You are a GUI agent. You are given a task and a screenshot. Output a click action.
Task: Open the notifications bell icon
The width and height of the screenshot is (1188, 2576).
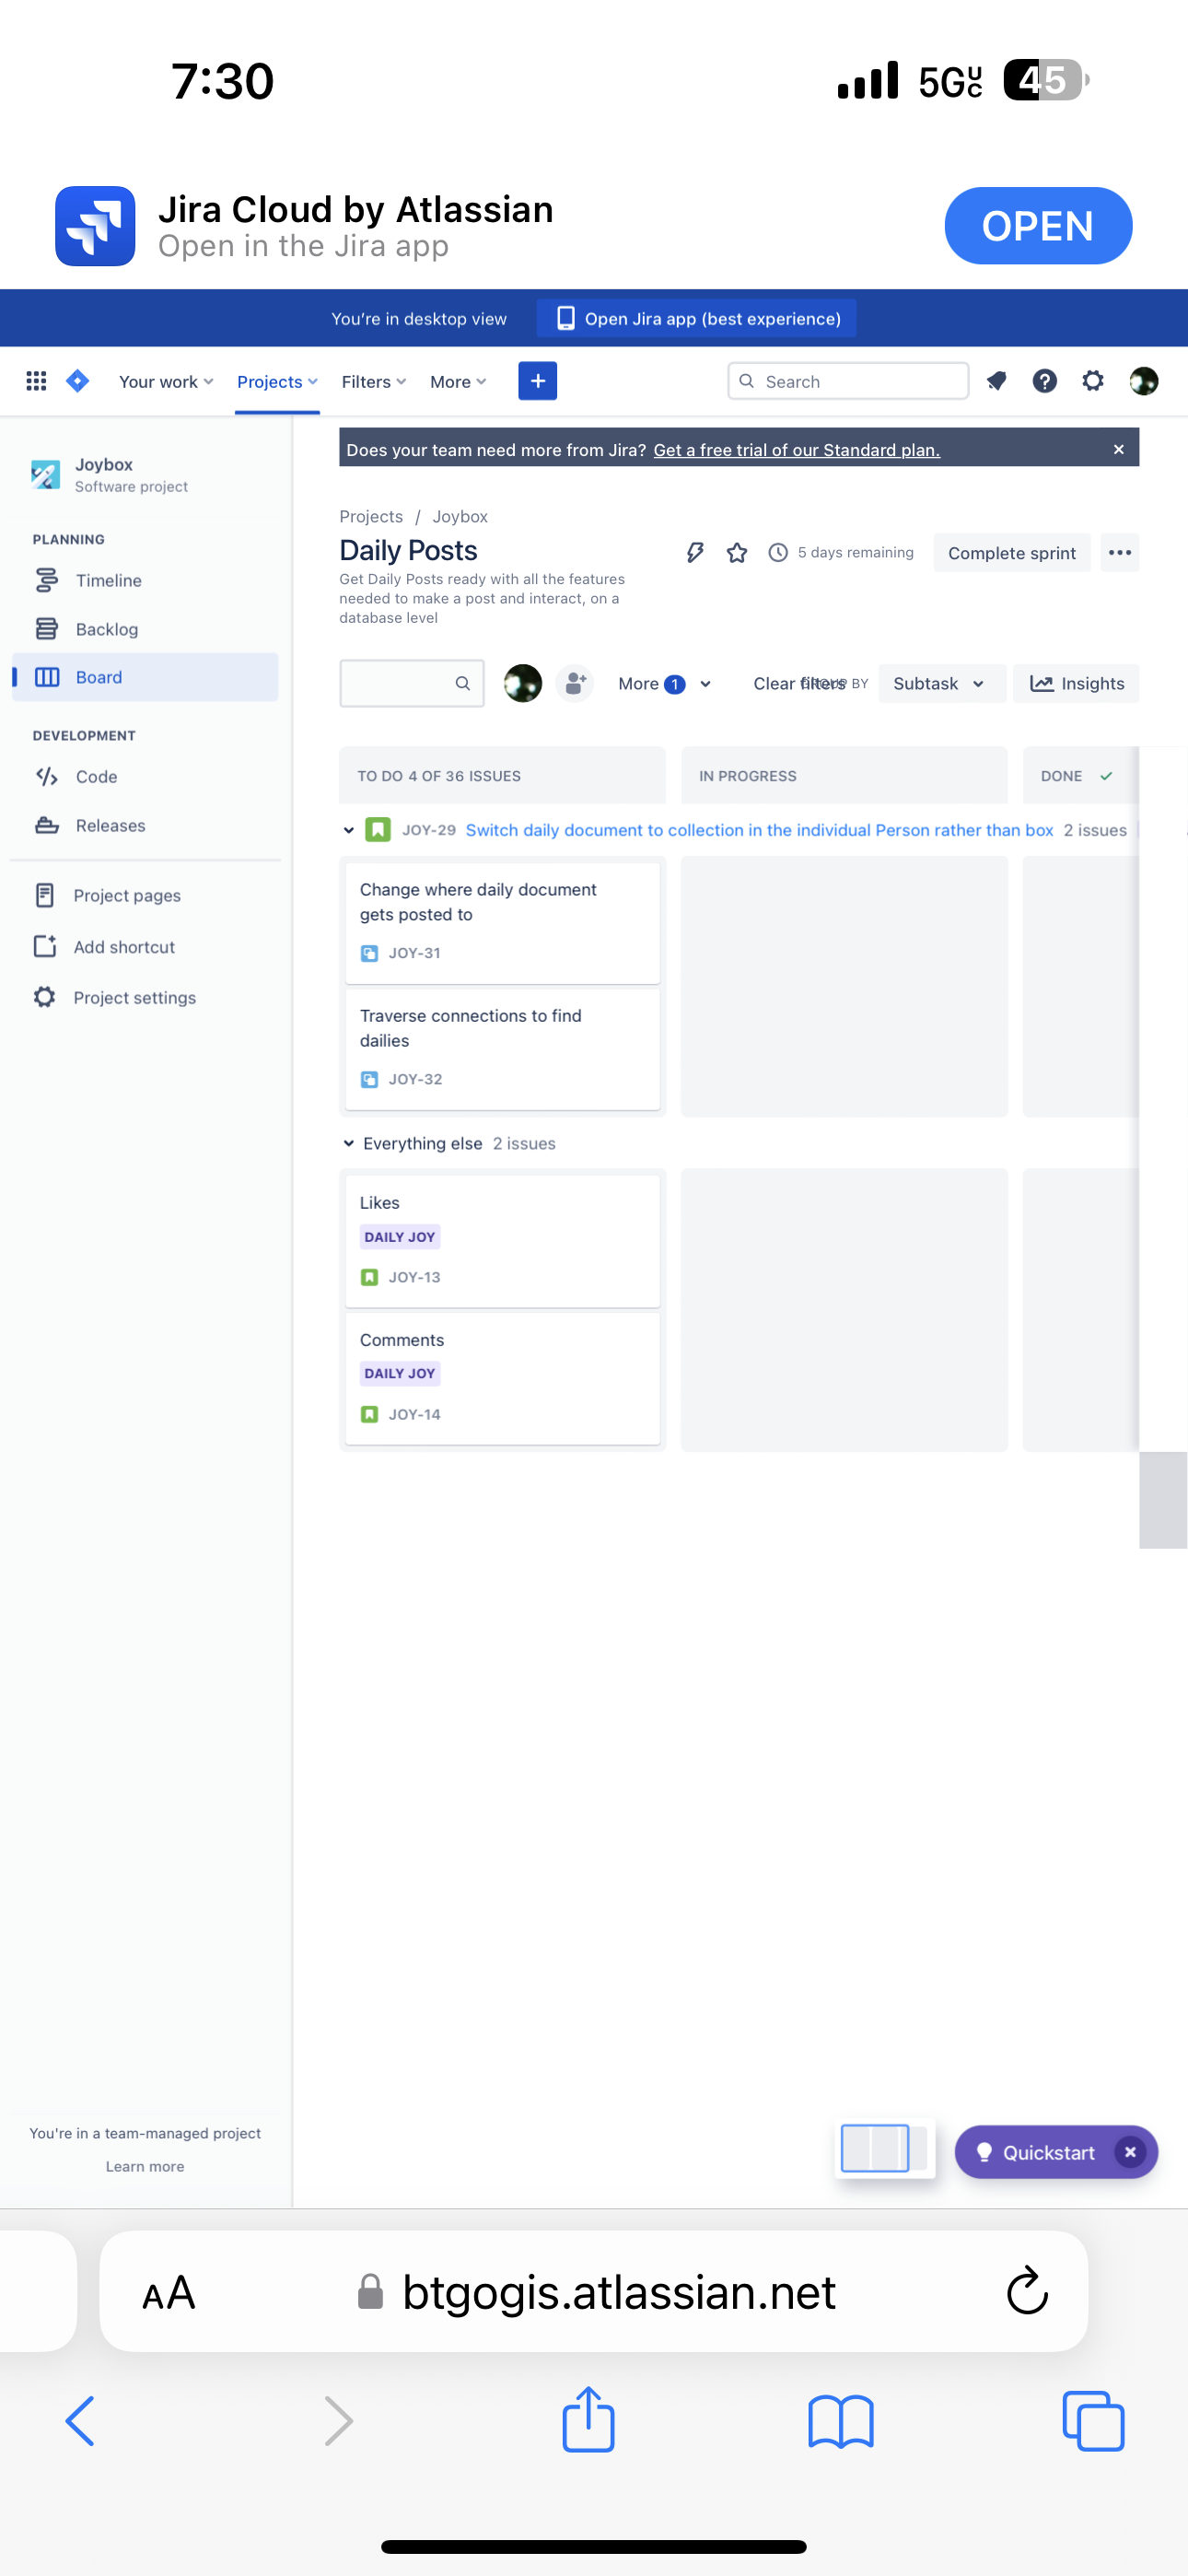(x=996, y=381)
